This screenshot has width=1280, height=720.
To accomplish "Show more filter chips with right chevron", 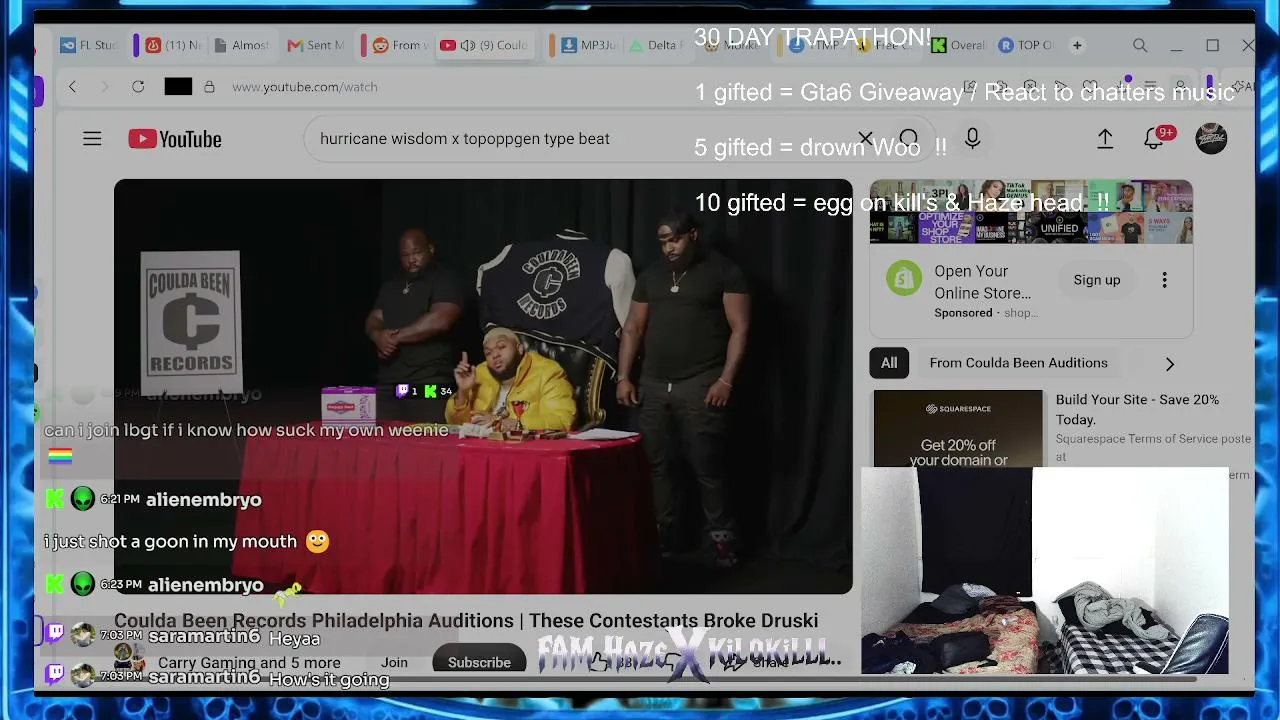I will 1170,364.
